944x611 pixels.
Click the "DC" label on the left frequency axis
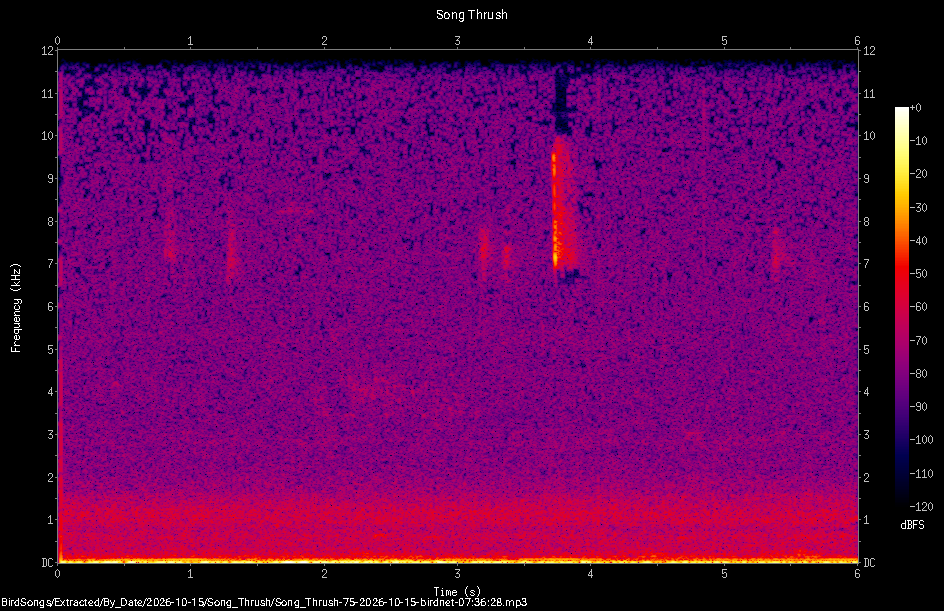(47, 563)
